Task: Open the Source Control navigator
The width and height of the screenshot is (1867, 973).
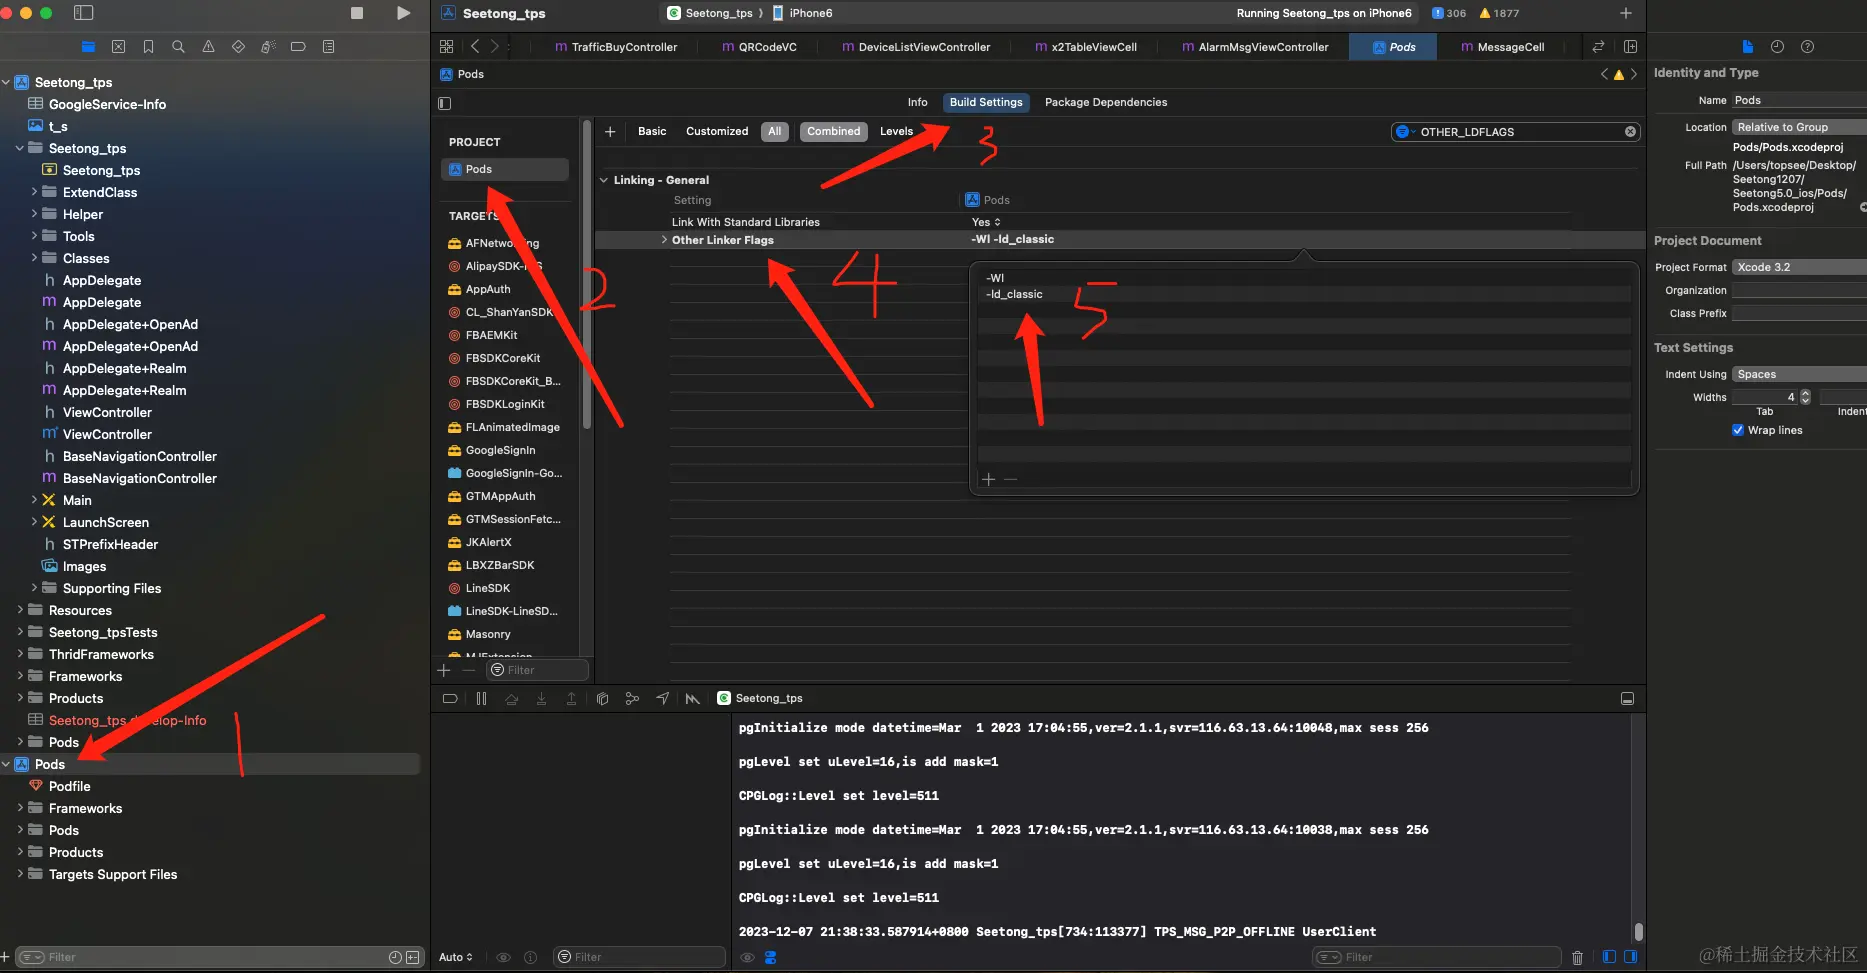Action: click(119, 47)
